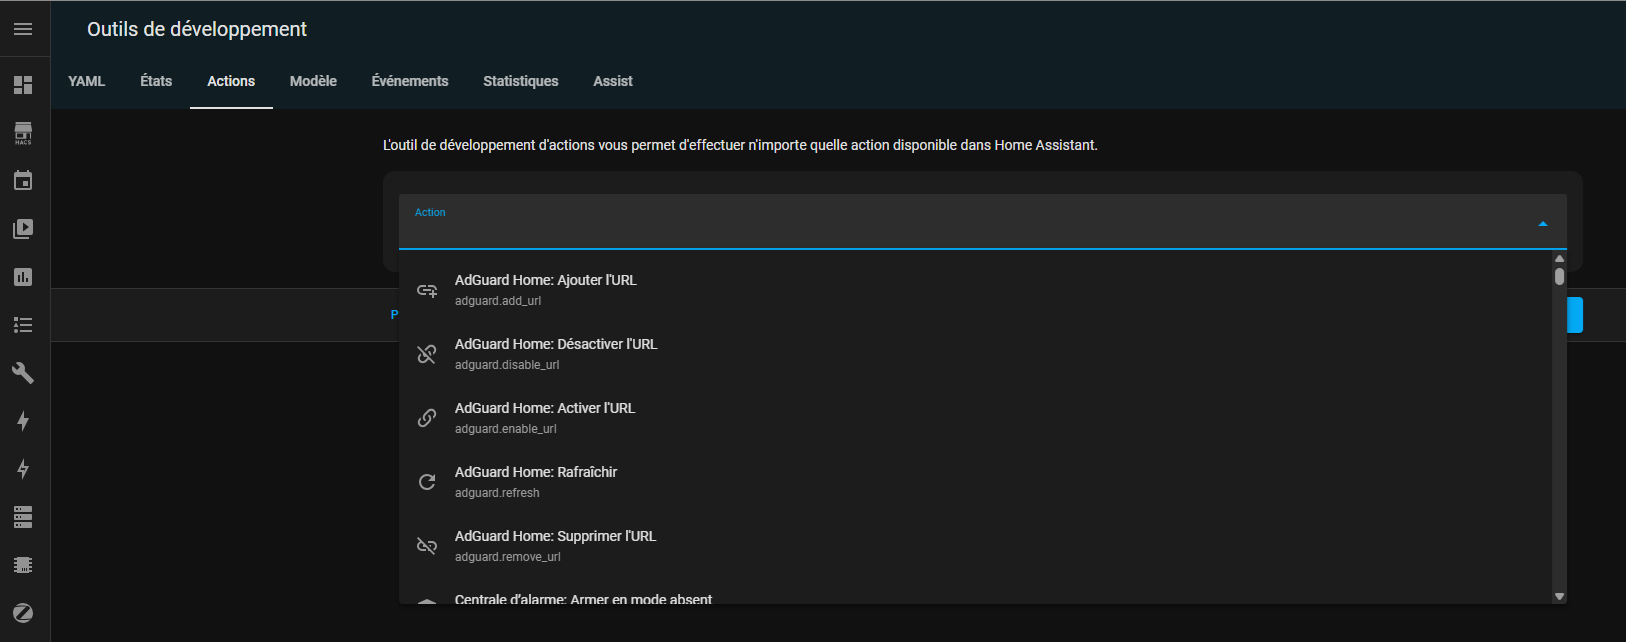Image resolution: width=1626 pixels, height=642 pixels.
Task: Pick AdGuard Home: Activer l'URL
Action: coord(975,418)
